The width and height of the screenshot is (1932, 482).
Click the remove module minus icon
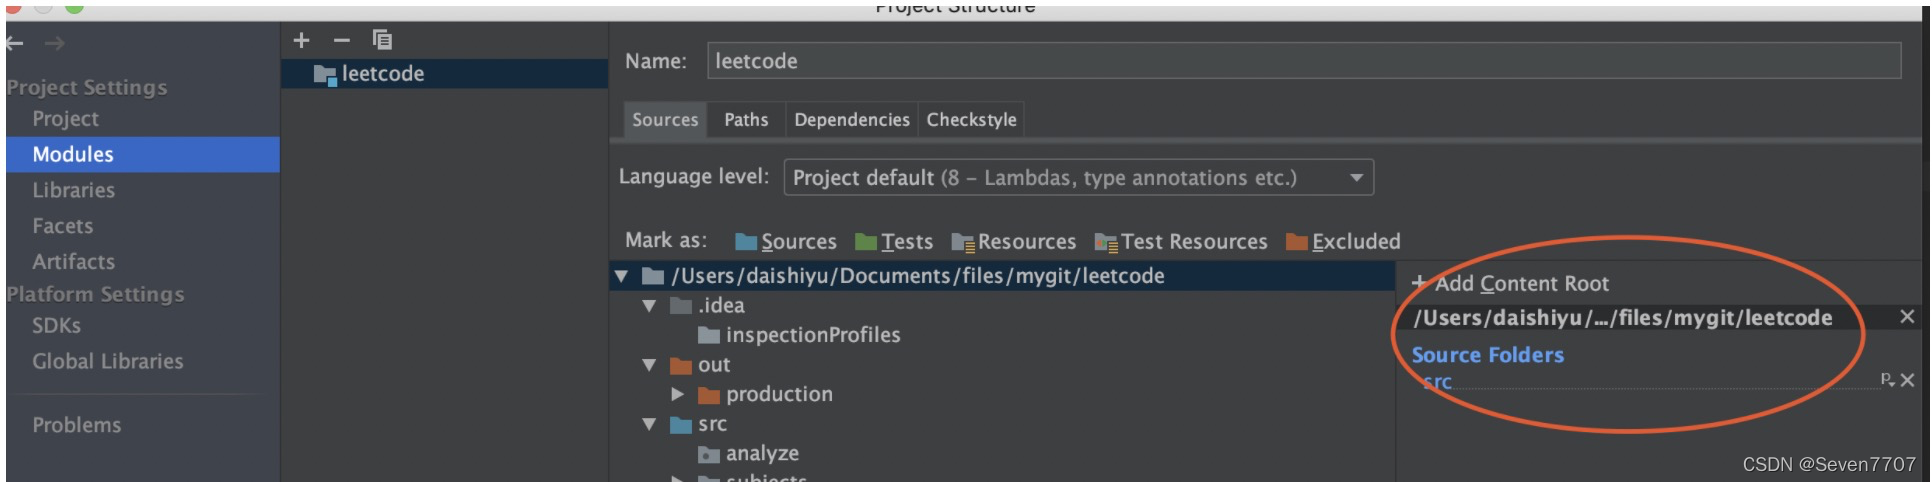(x=342, y=40)
